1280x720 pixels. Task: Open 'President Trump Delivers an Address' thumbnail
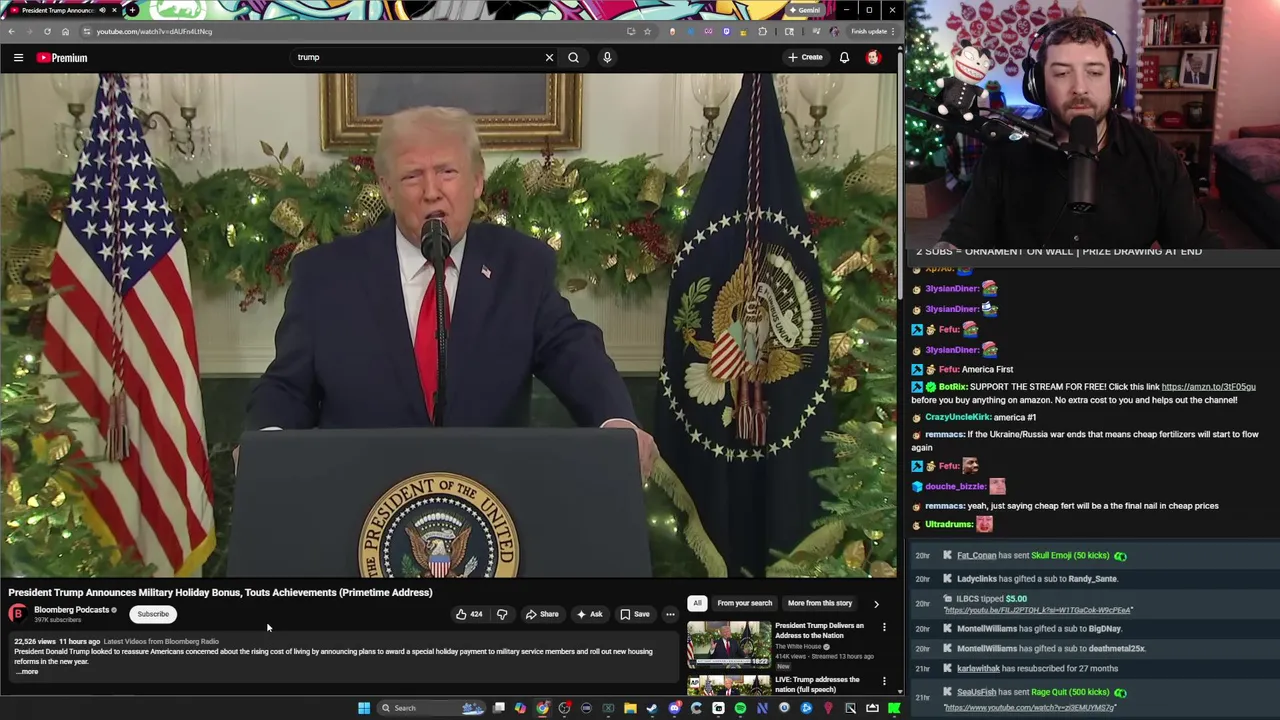point(728,646)
